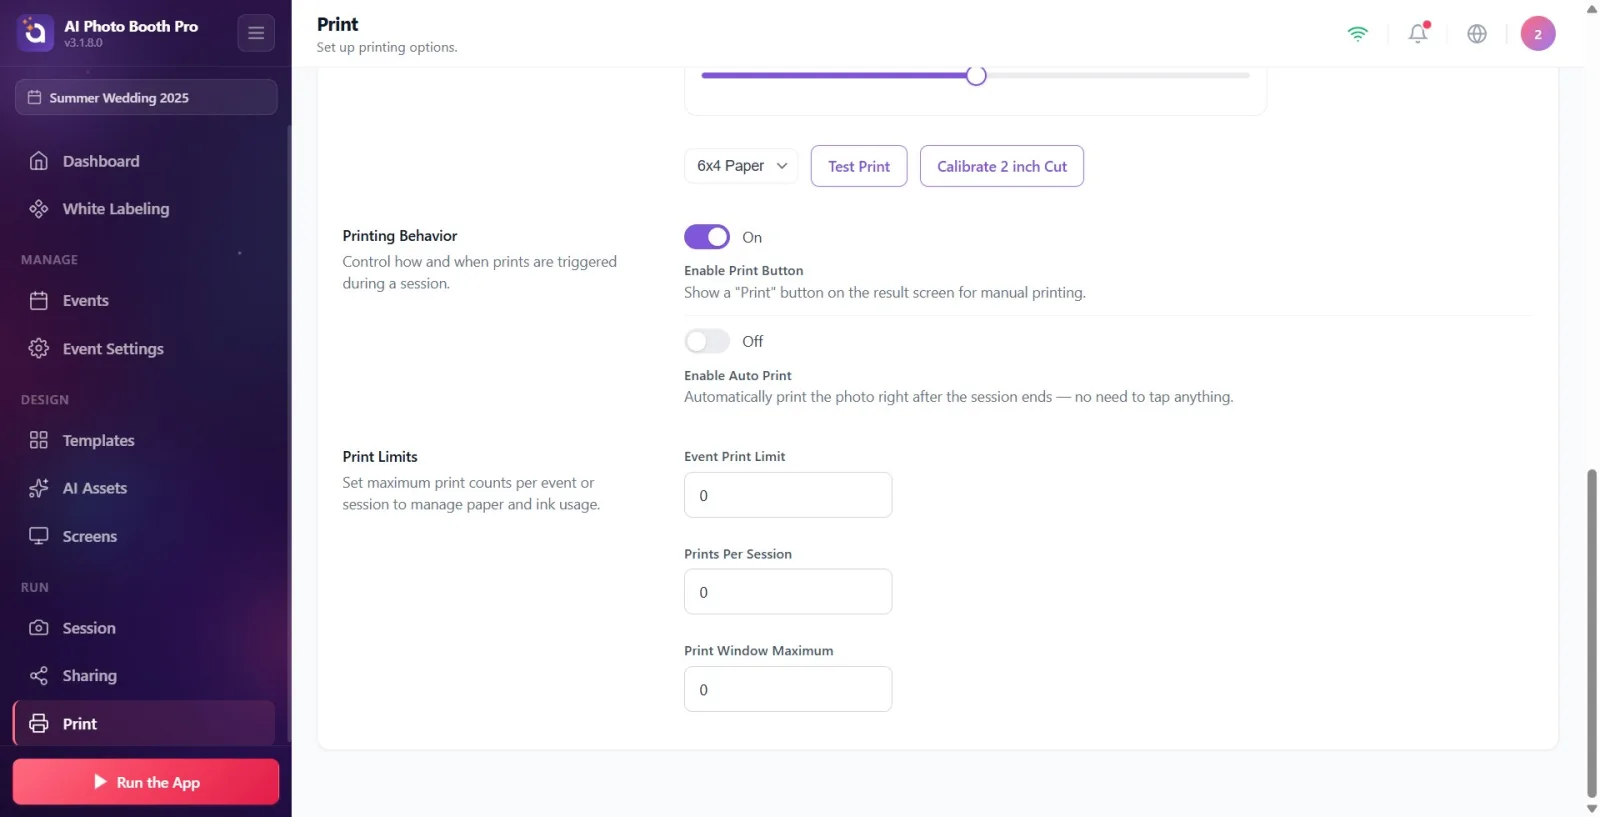Click the Event Print Limit input field
The width and height of the screenshot is (1600, 817).
[788, 495]
